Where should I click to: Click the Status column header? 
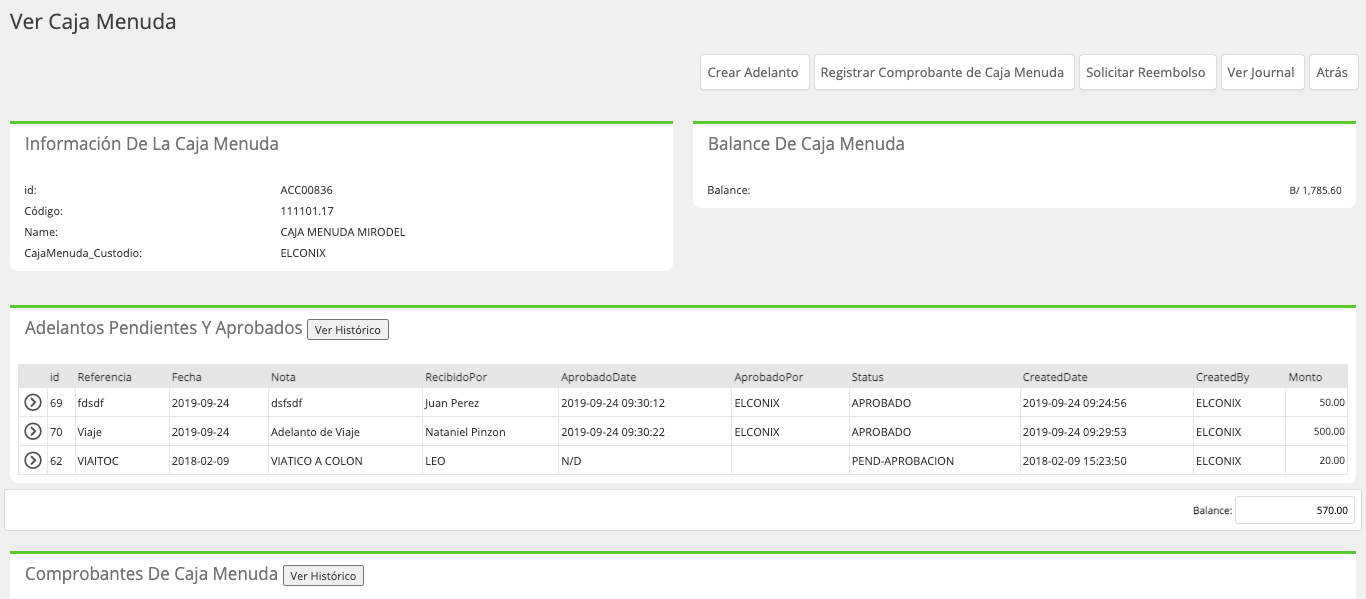[867, 377]
